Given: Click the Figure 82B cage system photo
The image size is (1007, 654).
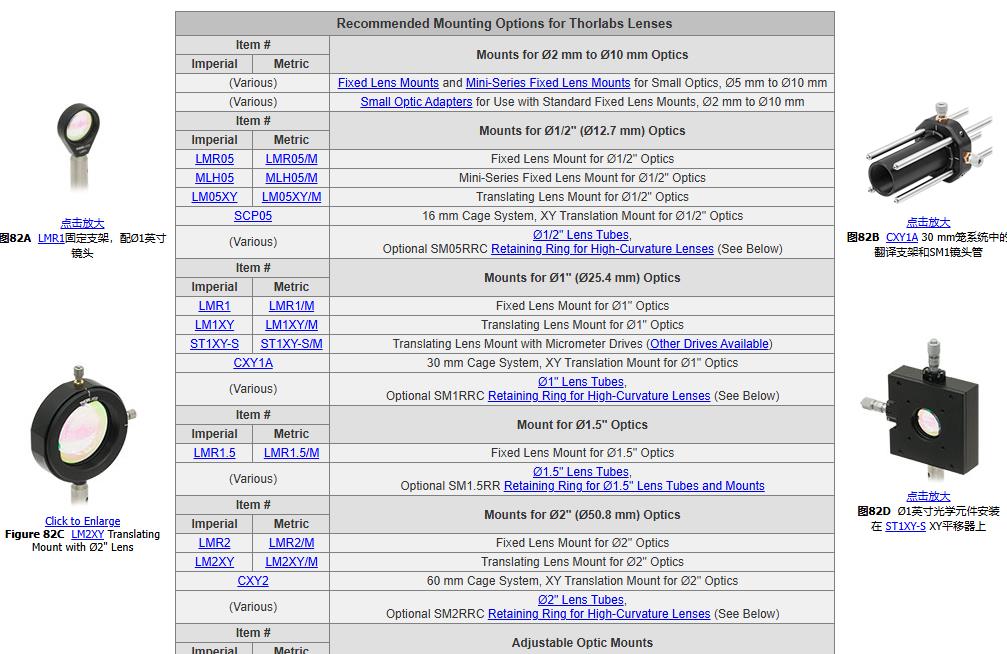Looking at the screenshot, I should pyautogui.click(x=929, y=153).
